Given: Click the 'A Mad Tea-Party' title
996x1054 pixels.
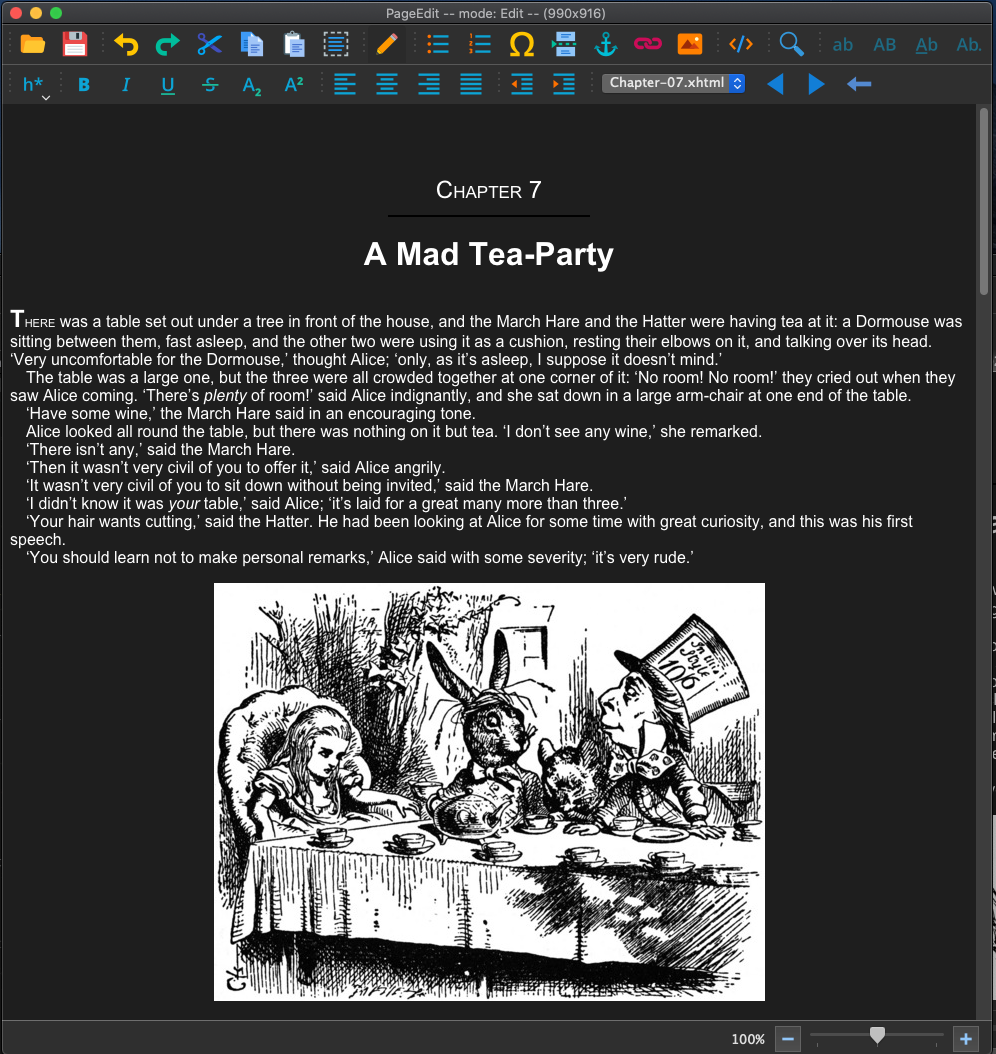Looking at the screenshot, I should [x=489, y=254].
